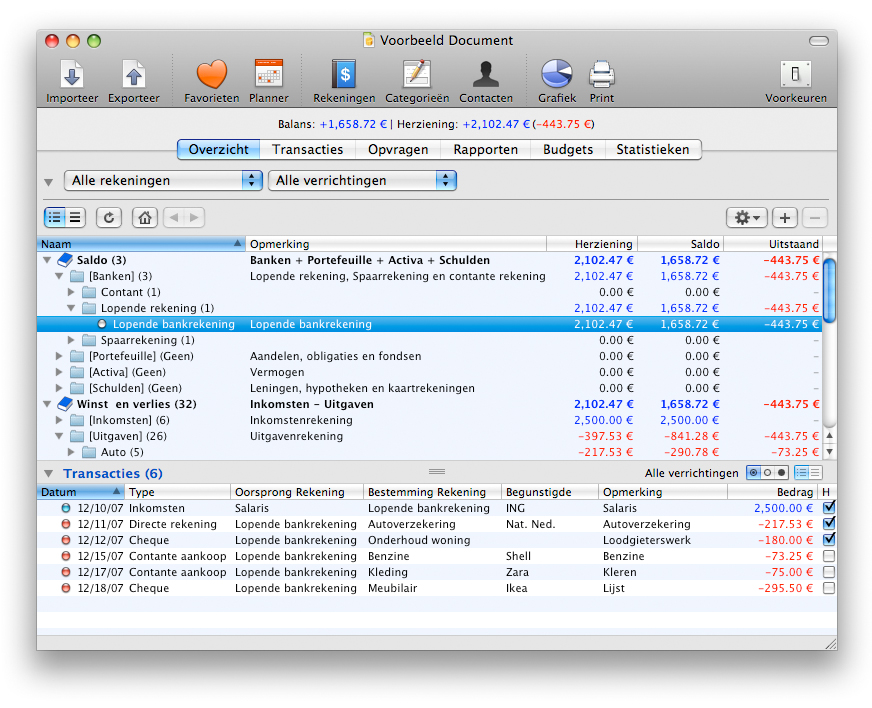Check the Benzine transaction checkbox
This screenshot has width=872, height=708.
pyautogui.click(x=828, y=556)
